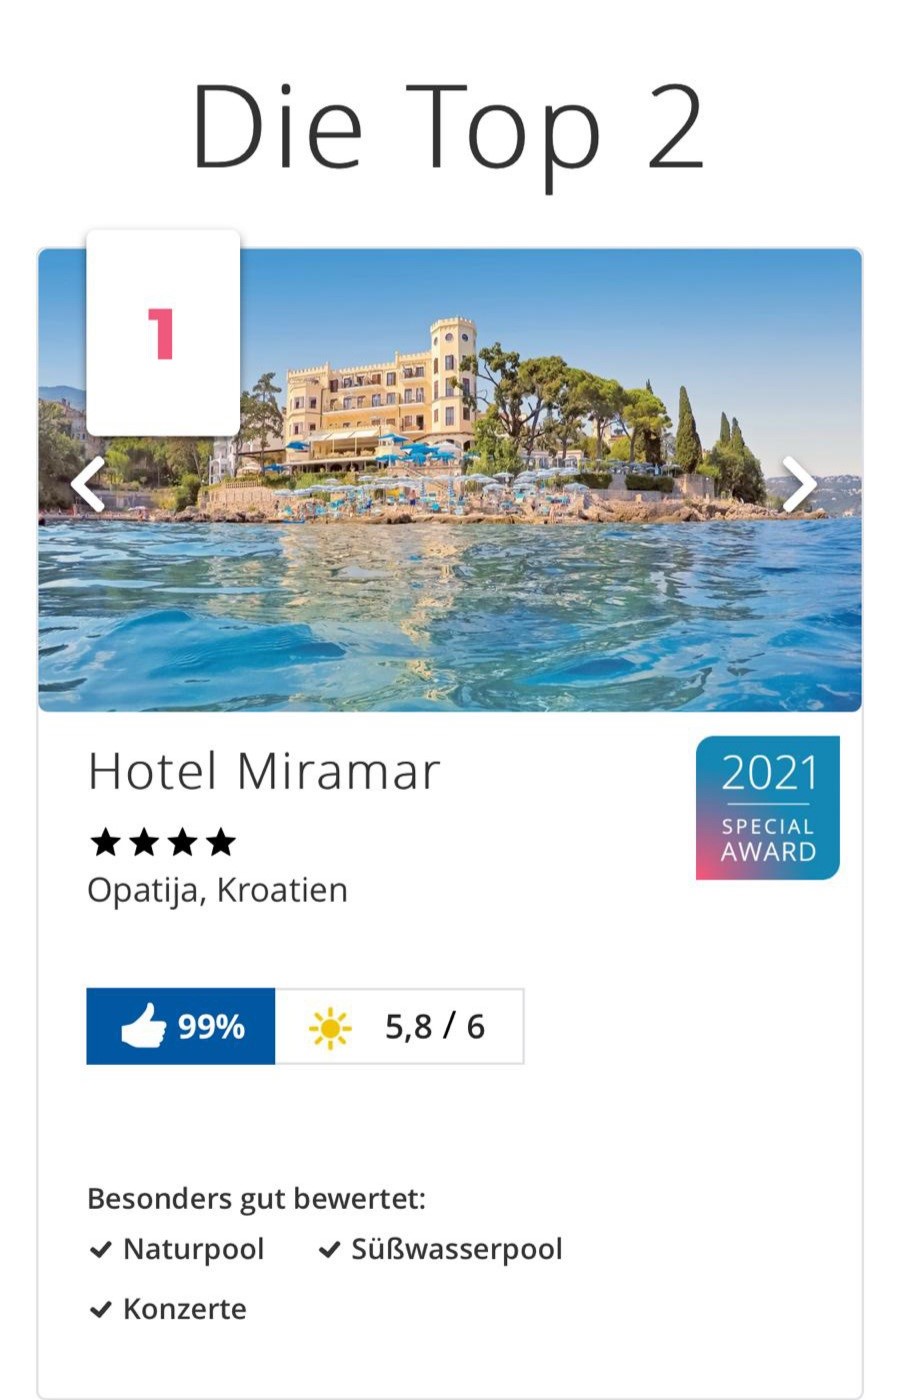Open the Hotel Miramar title link

(264, 772)
